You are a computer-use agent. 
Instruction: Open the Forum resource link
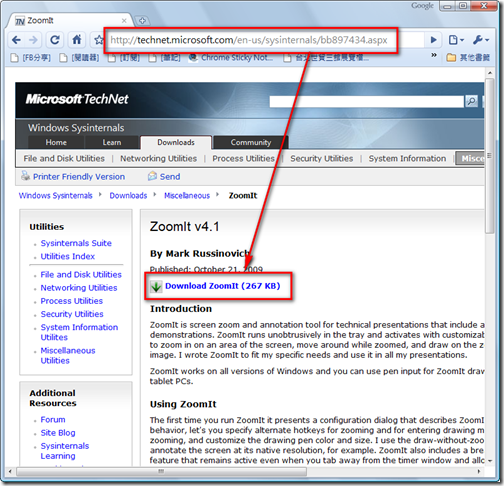click(x=53, y=420)
